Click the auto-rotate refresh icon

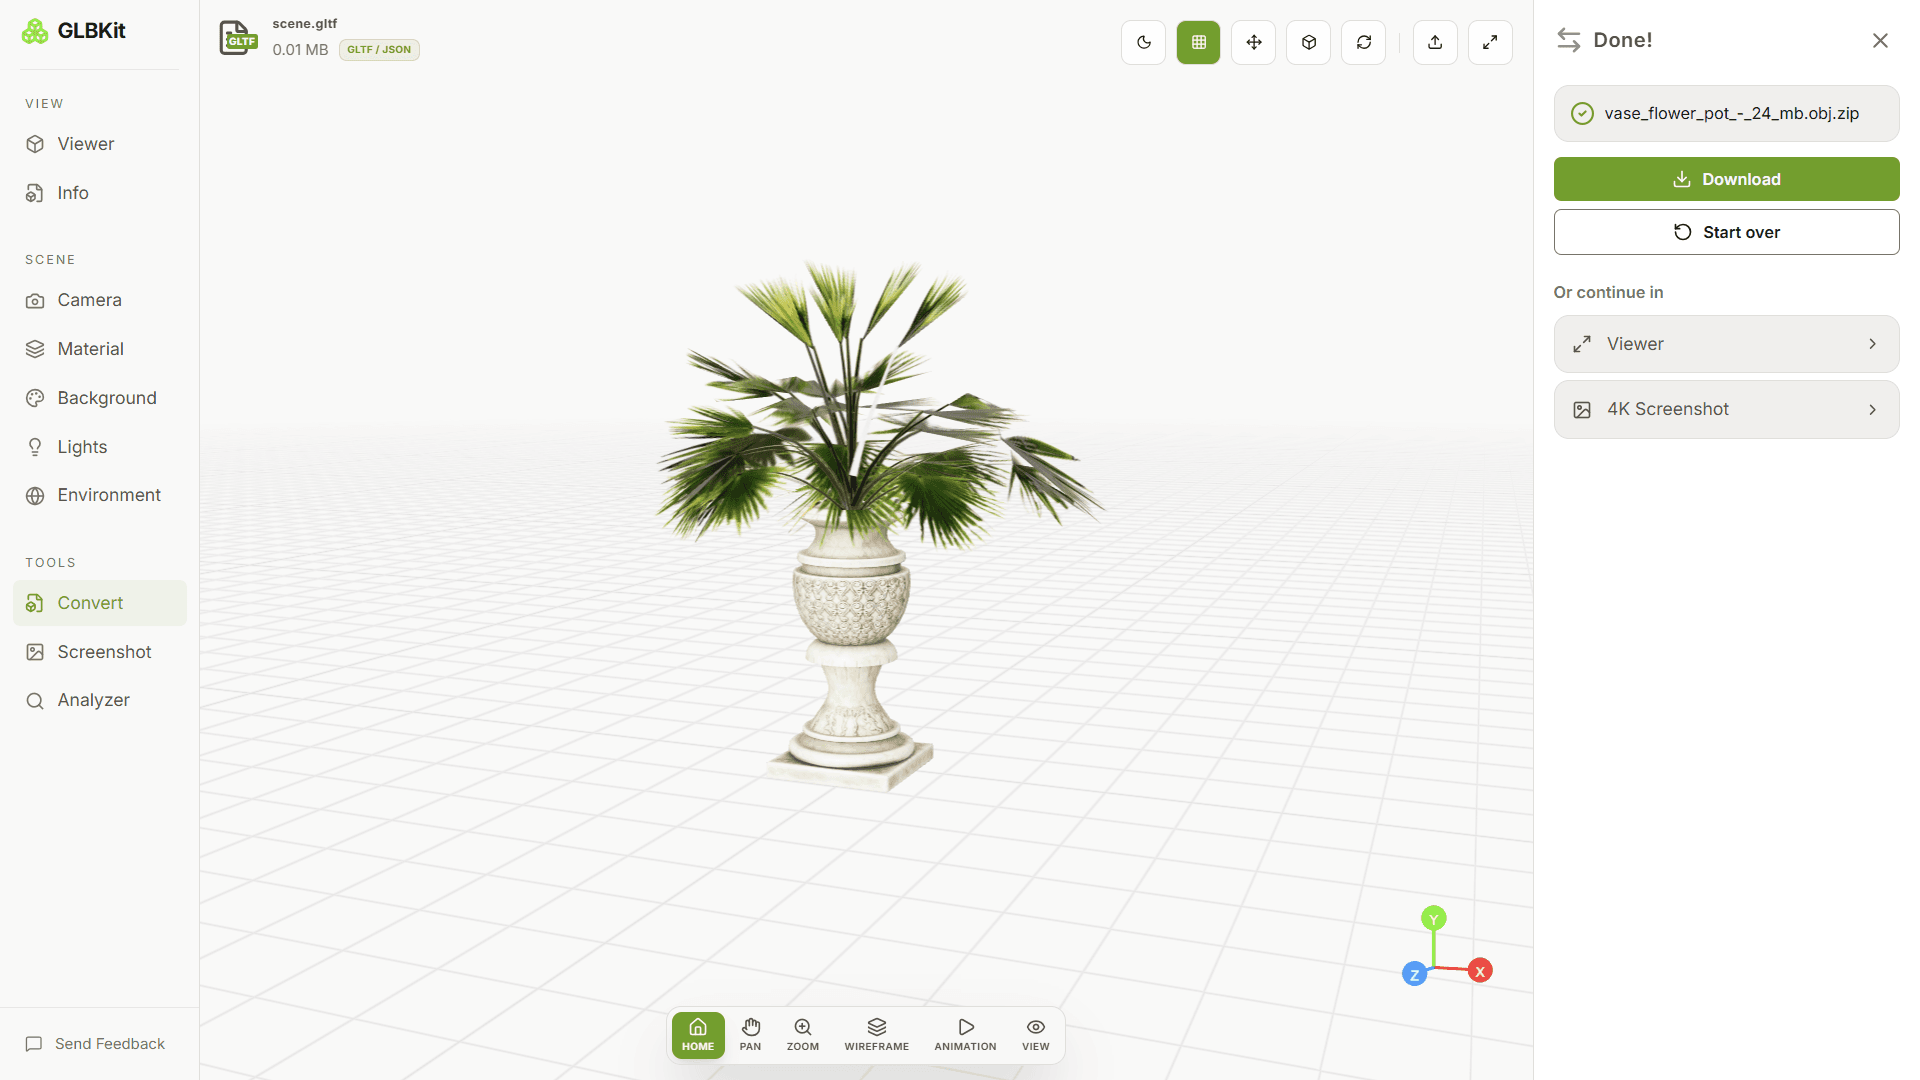pyautogui.click(x=1363, y=42)
